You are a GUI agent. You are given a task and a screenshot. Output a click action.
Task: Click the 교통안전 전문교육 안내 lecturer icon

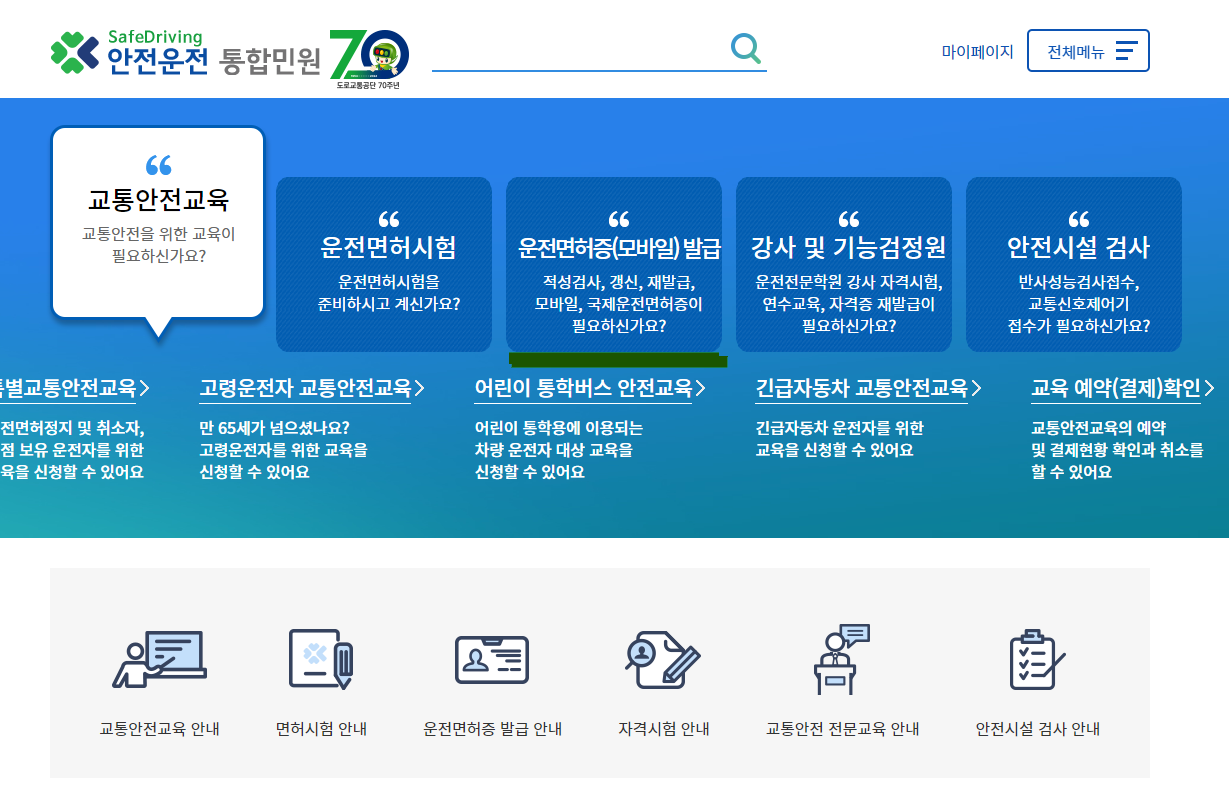point(841,660)
